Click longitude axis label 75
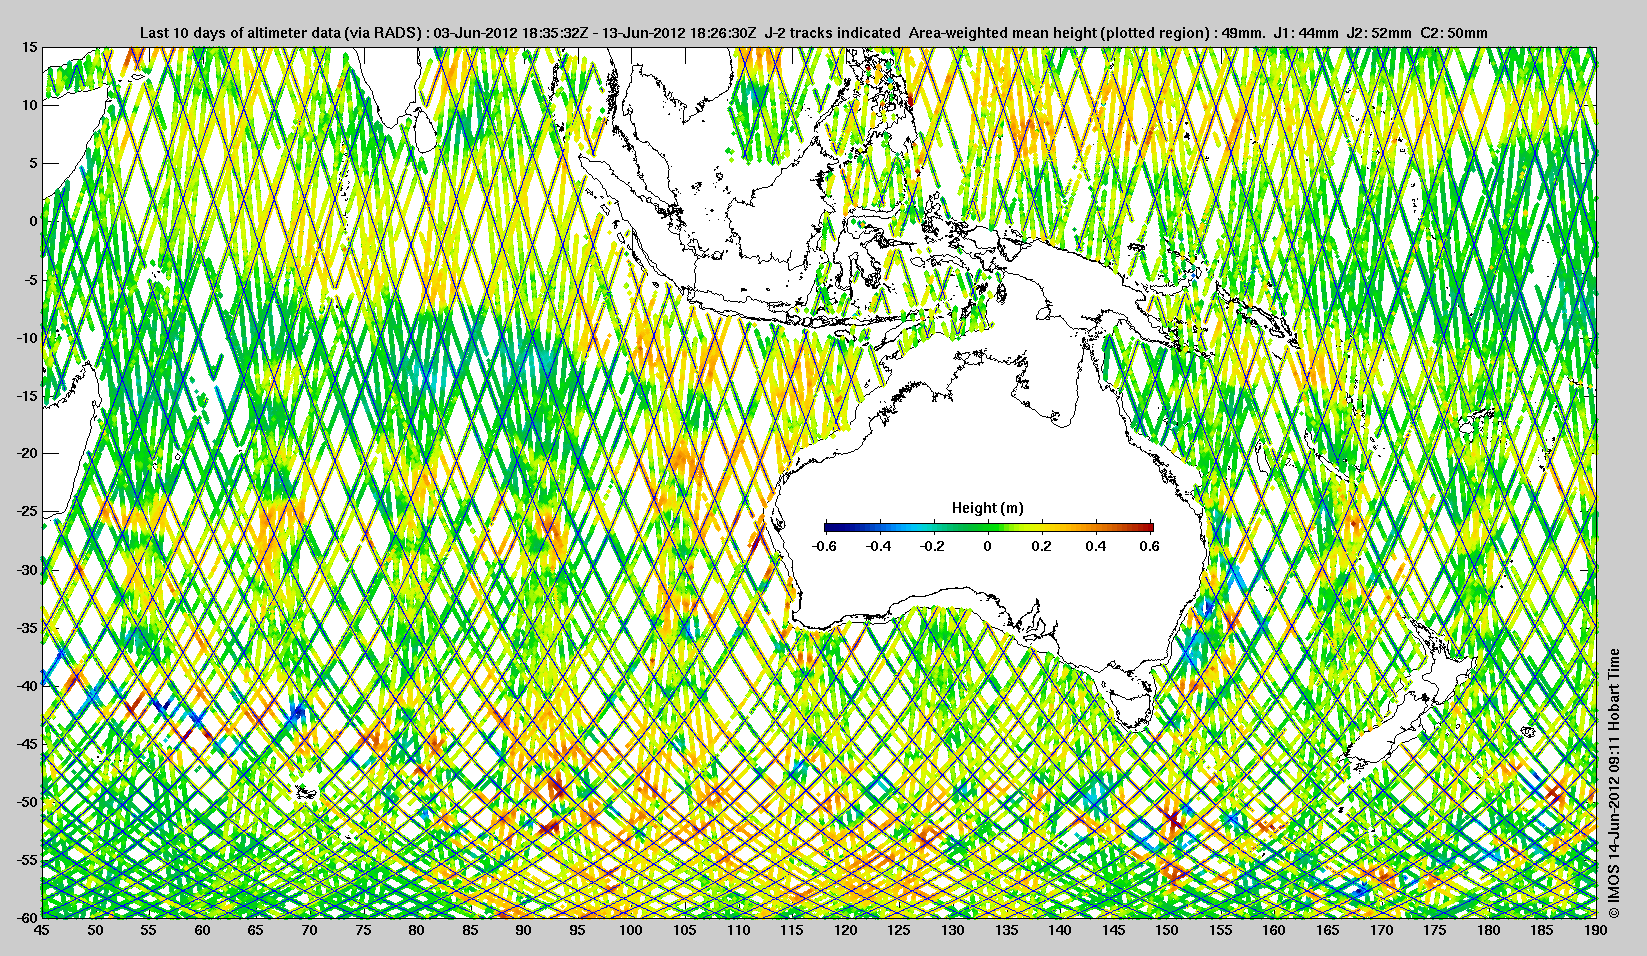The height and width of the screenshot is (956, 1647). pyautogui.click(x=363, y=930)
